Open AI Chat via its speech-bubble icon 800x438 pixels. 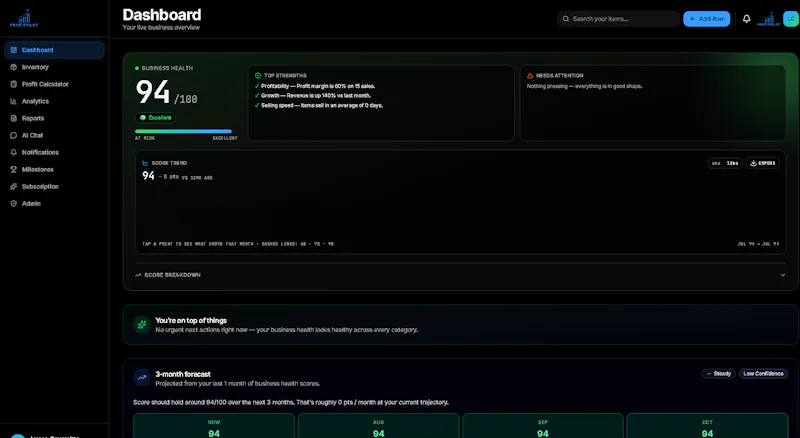coord(14,135)
